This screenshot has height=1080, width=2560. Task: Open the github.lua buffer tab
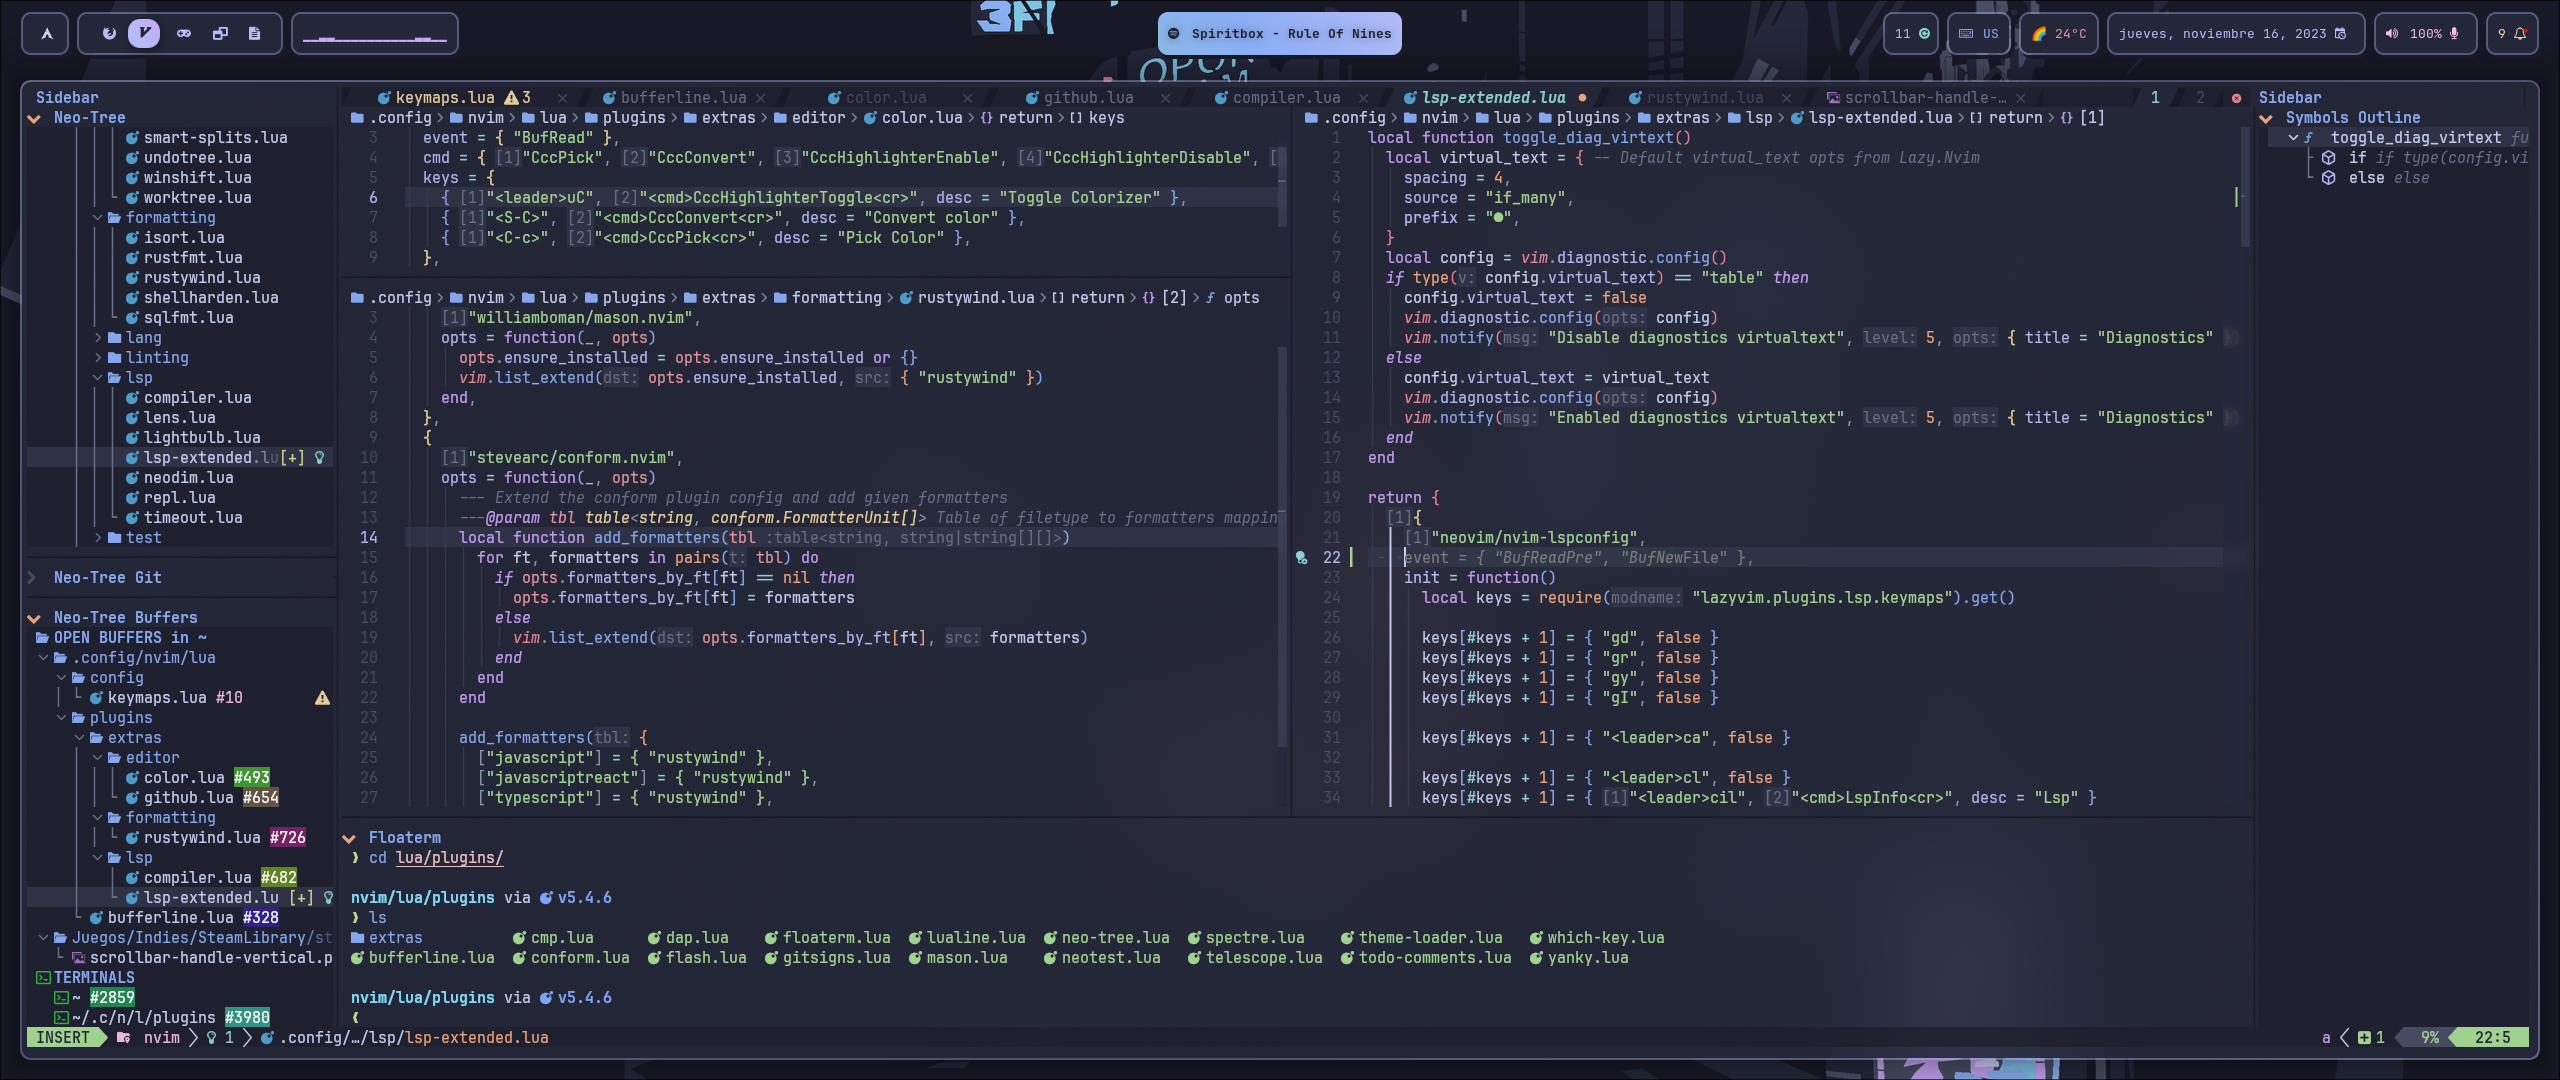(x=1087, y=98)
